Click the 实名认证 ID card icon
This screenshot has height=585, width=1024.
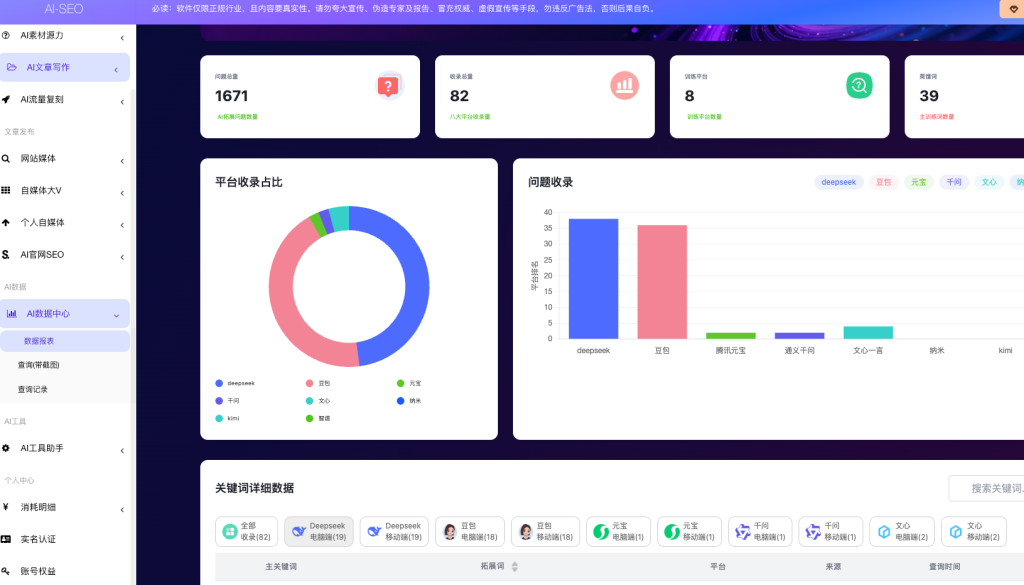7,539
